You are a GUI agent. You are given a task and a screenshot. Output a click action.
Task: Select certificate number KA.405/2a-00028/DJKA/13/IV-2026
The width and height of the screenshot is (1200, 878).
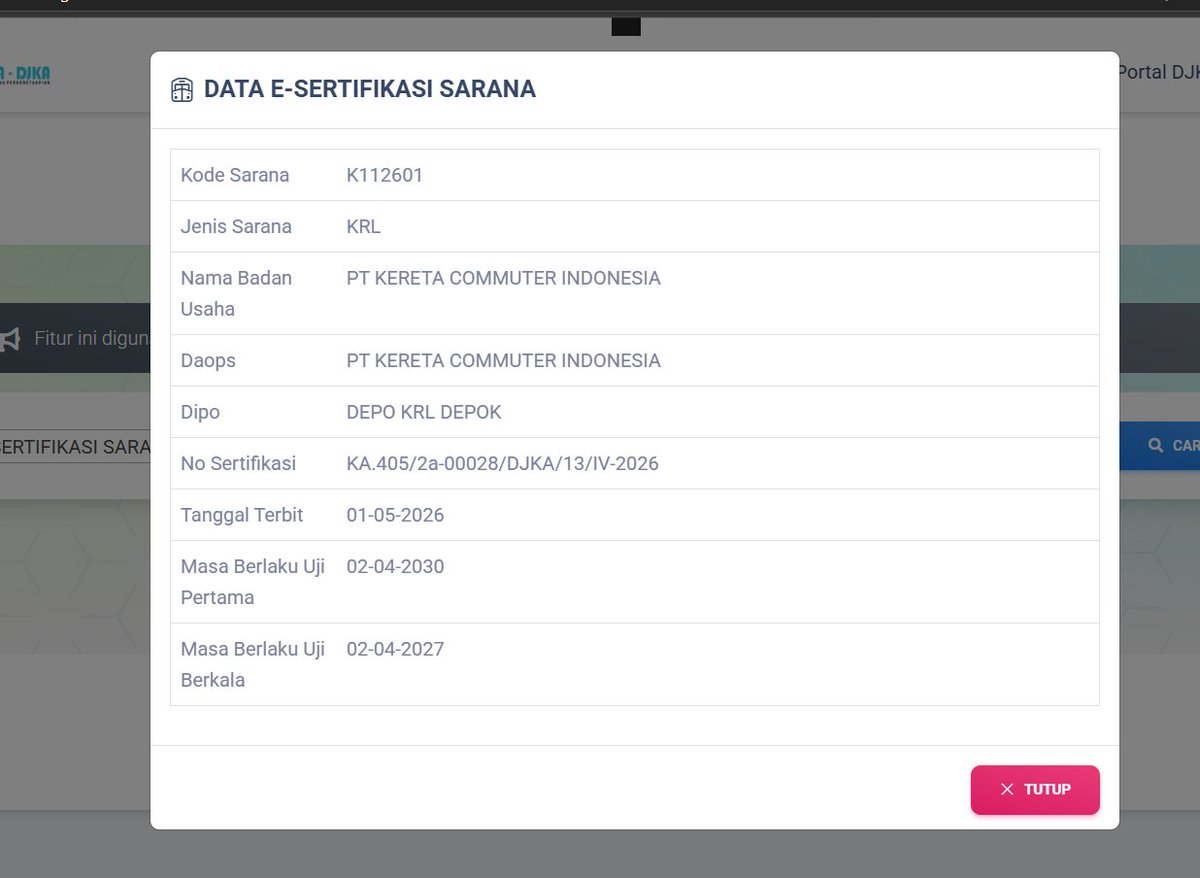503,464
